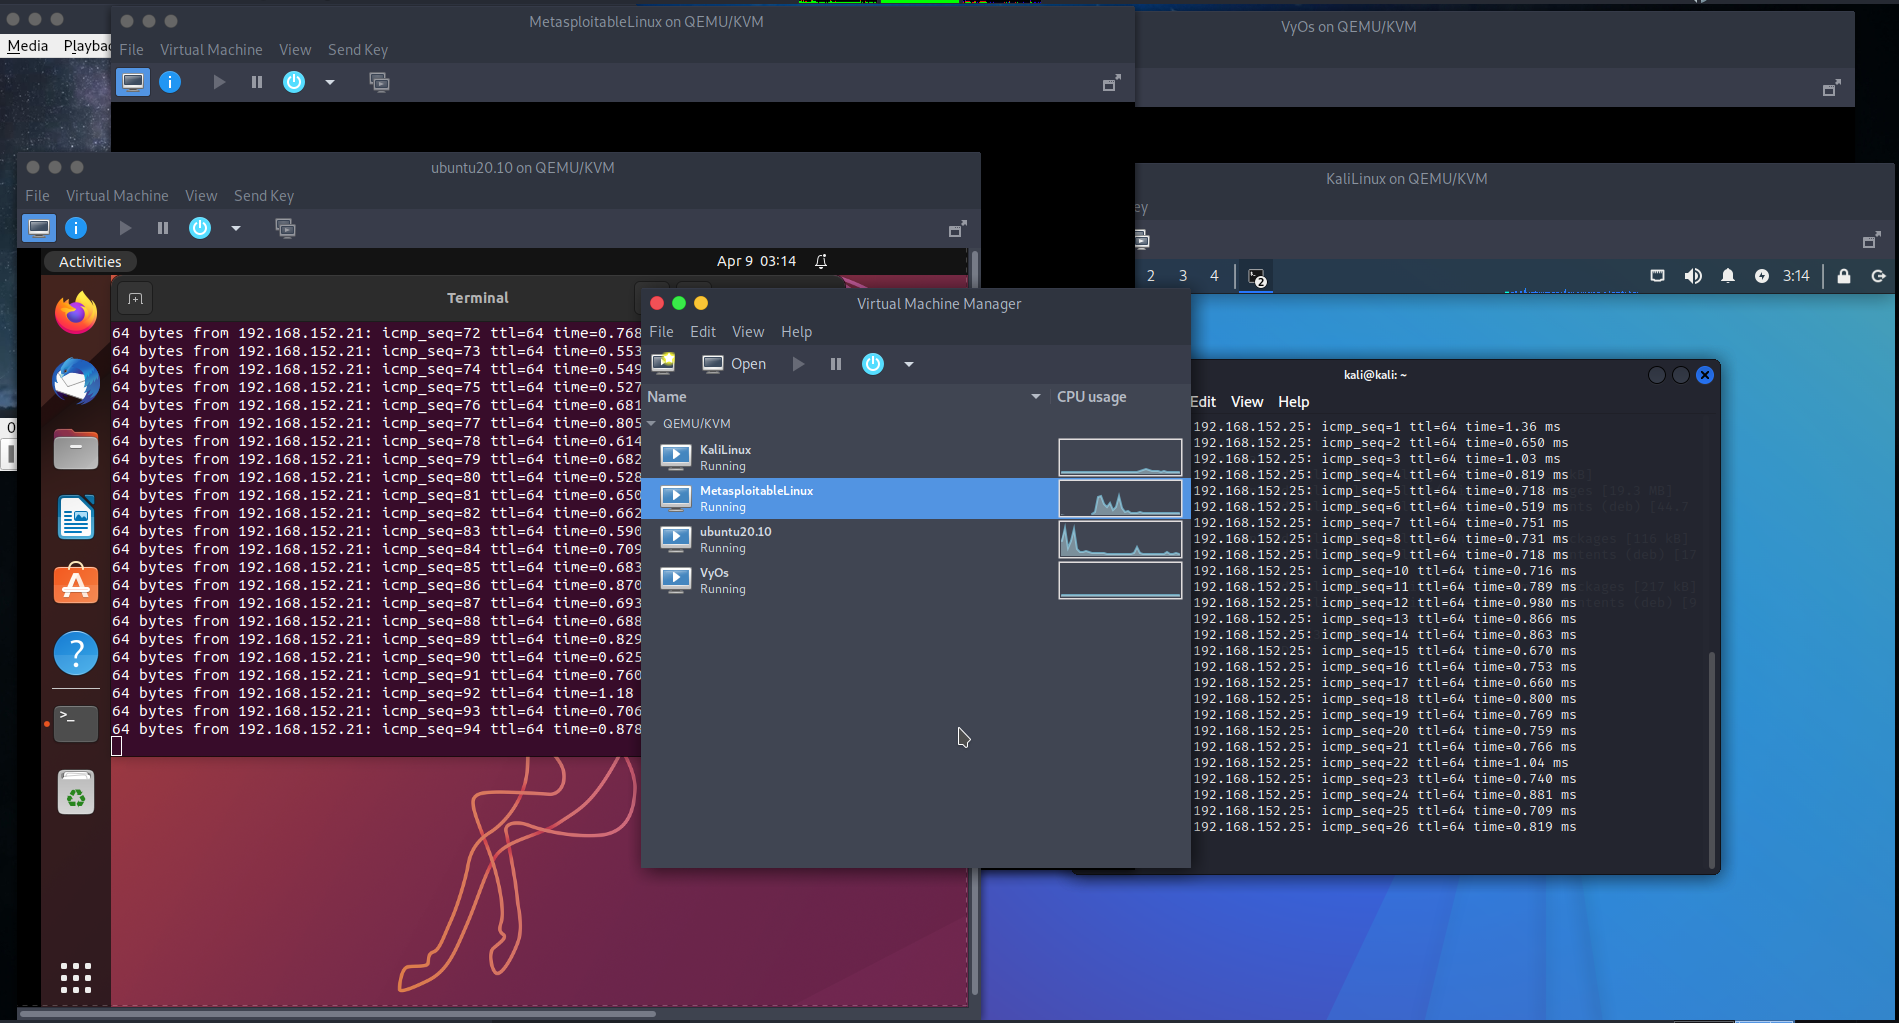
Task: Open a new tab in the Ubuntu Terminal
Action: (x=136, y=298)
